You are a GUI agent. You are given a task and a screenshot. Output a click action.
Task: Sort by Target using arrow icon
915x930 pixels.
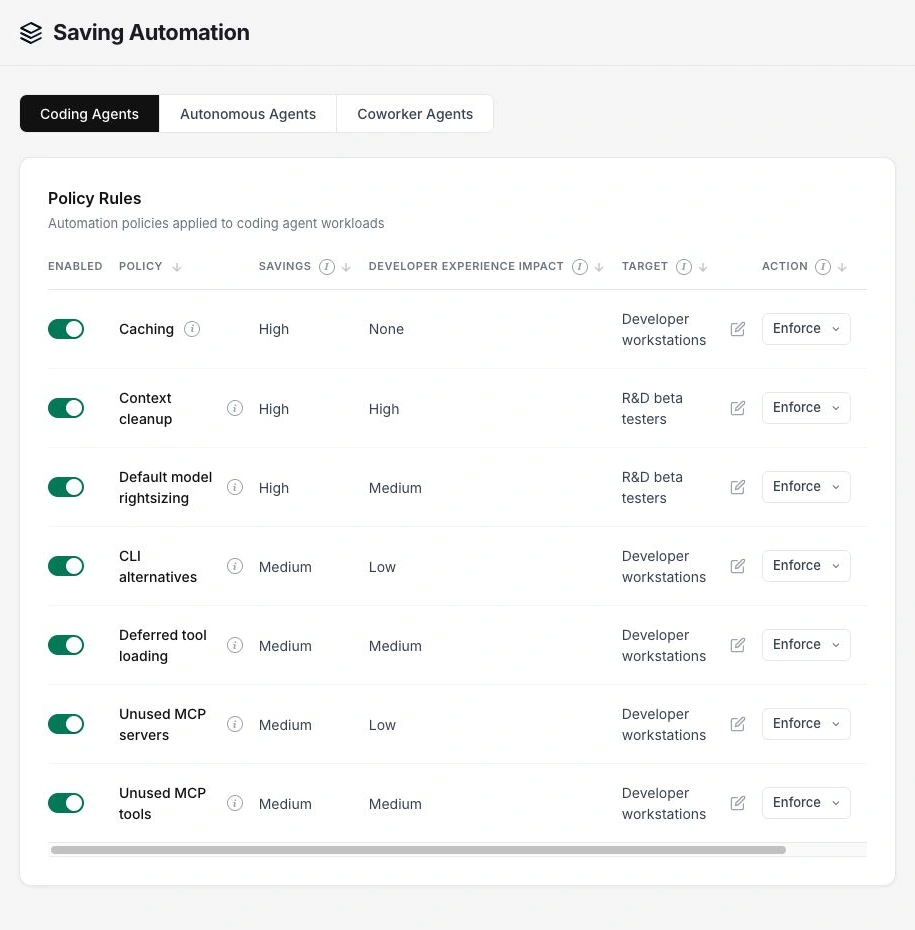coord(703,267)
